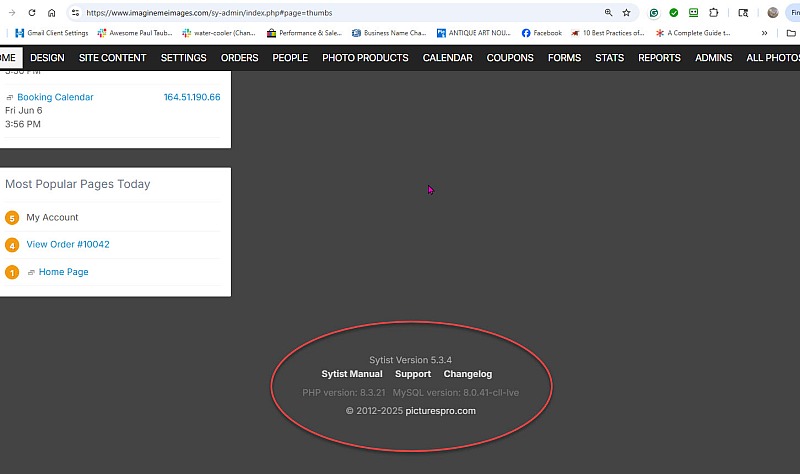Open ANTIQUE ART NOU bookmark
800x474 pixels.
point(473,33)
